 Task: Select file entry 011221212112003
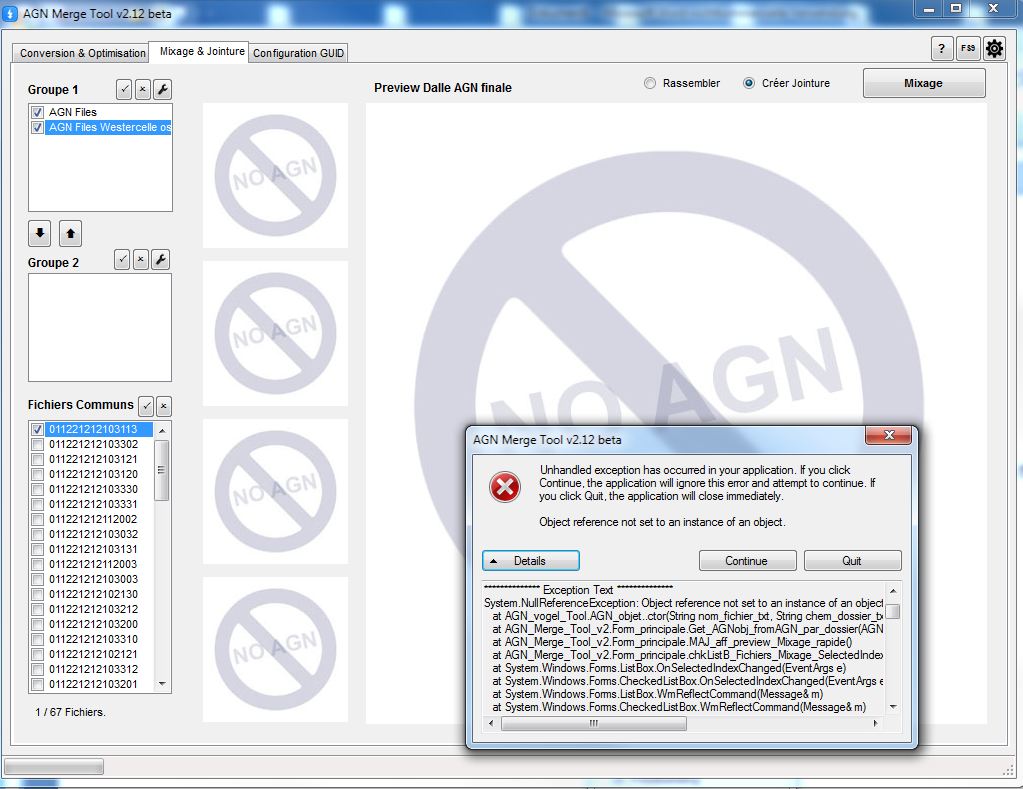pyautogui.click(x=93, y=565)
